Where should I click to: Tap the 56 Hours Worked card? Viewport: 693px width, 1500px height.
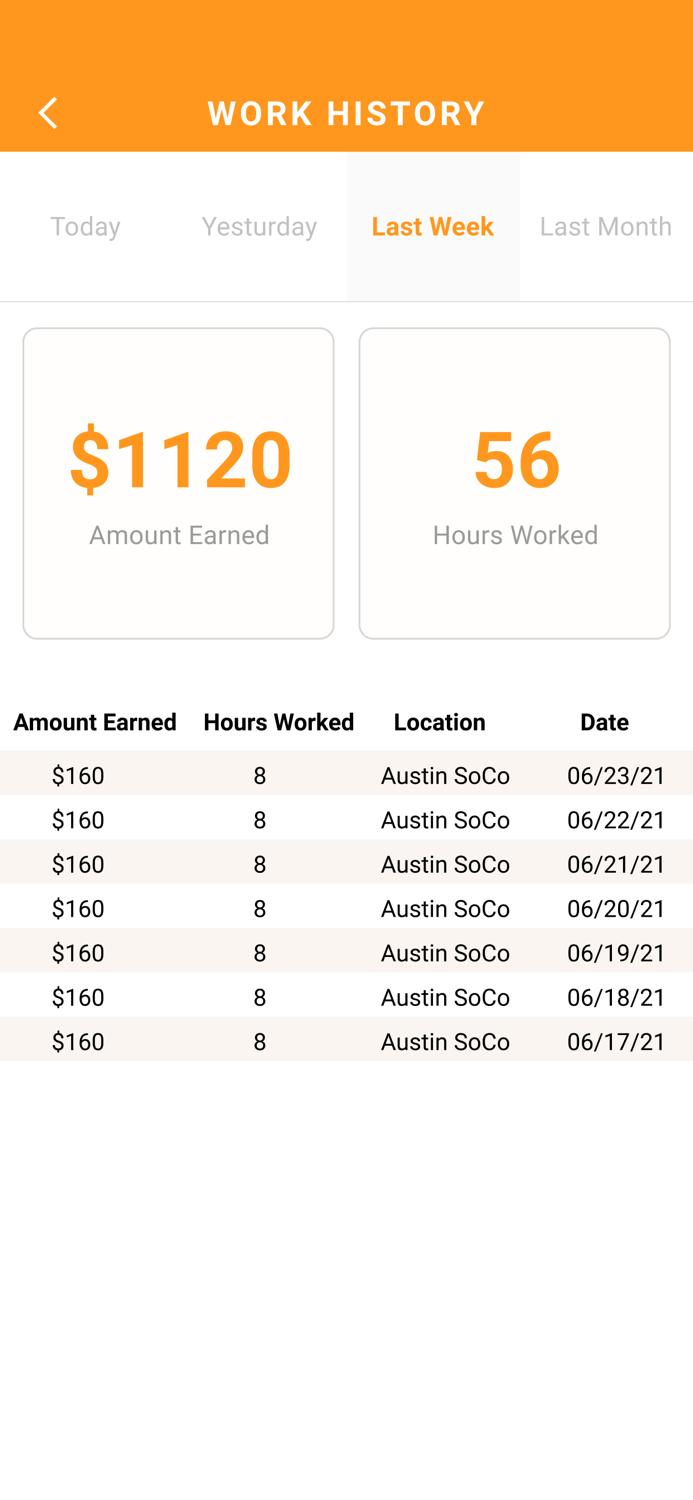pos(514,483)
